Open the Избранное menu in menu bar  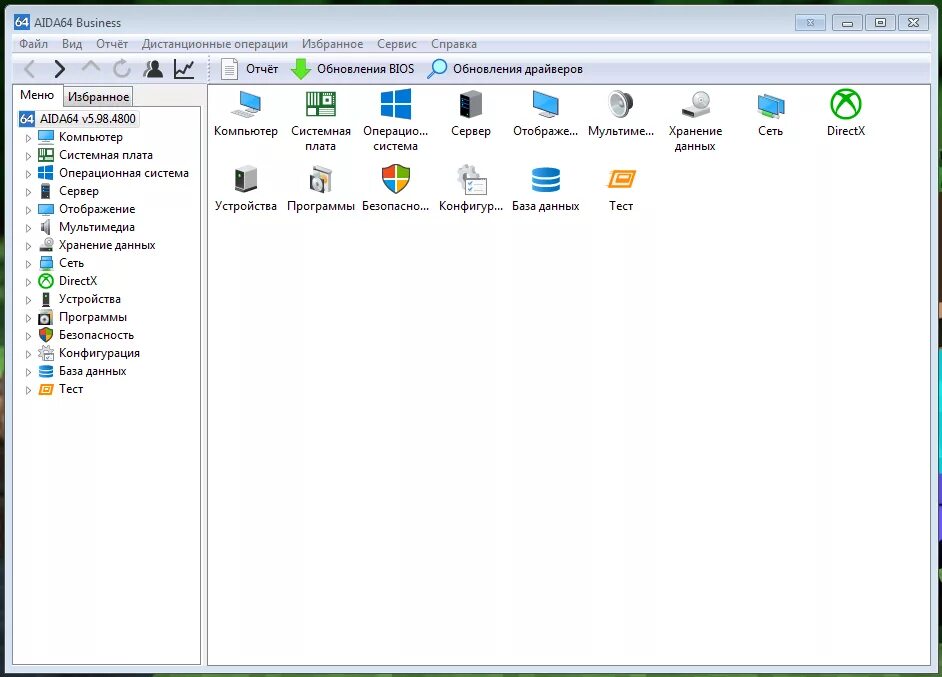click(x=332, y=44)
